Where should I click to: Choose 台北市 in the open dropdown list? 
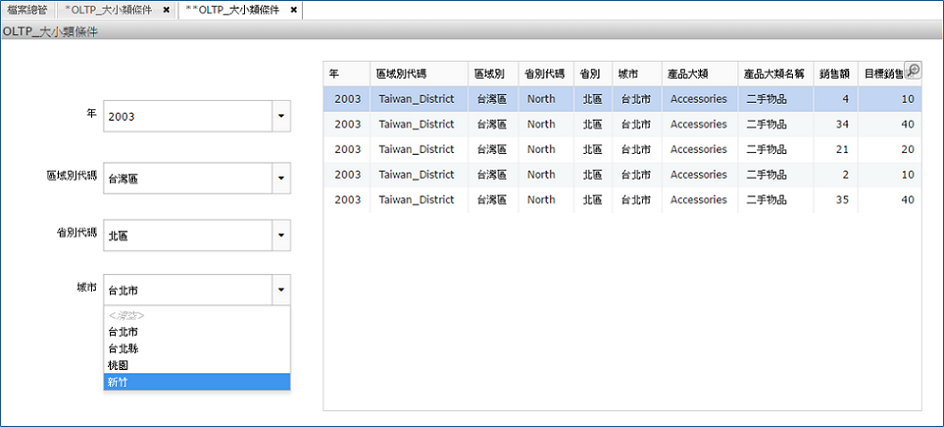[196, 331]
